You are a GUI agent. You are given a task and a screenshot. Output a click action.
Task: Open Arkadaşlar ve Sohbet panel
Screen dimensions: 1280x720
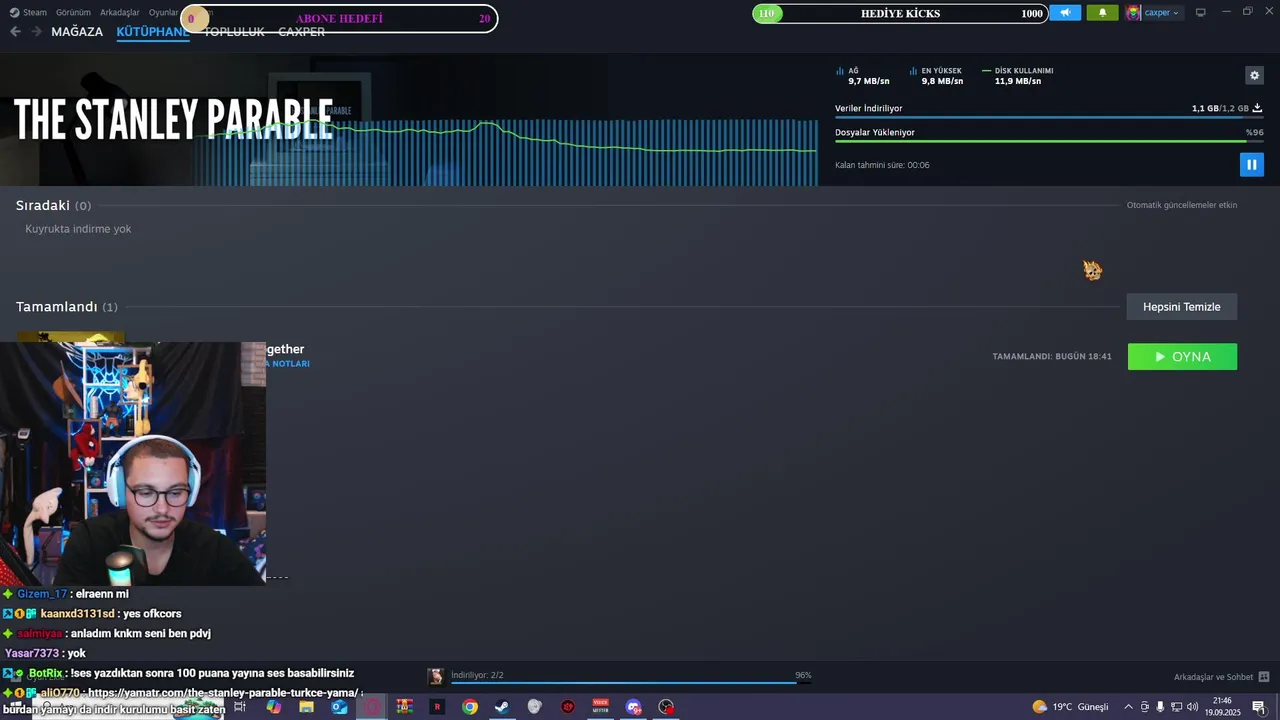(x=1213, y=677)
